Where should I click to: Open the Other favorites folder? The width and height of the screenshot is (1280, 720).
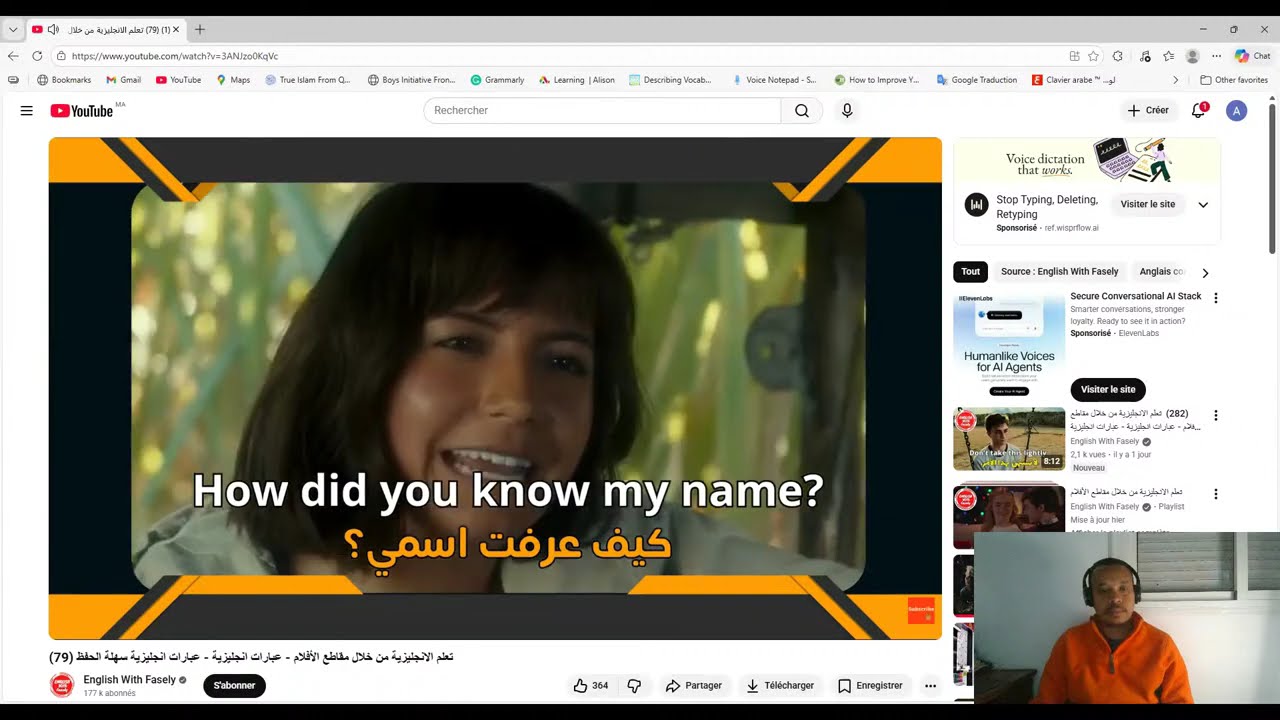click(1234, 80)
